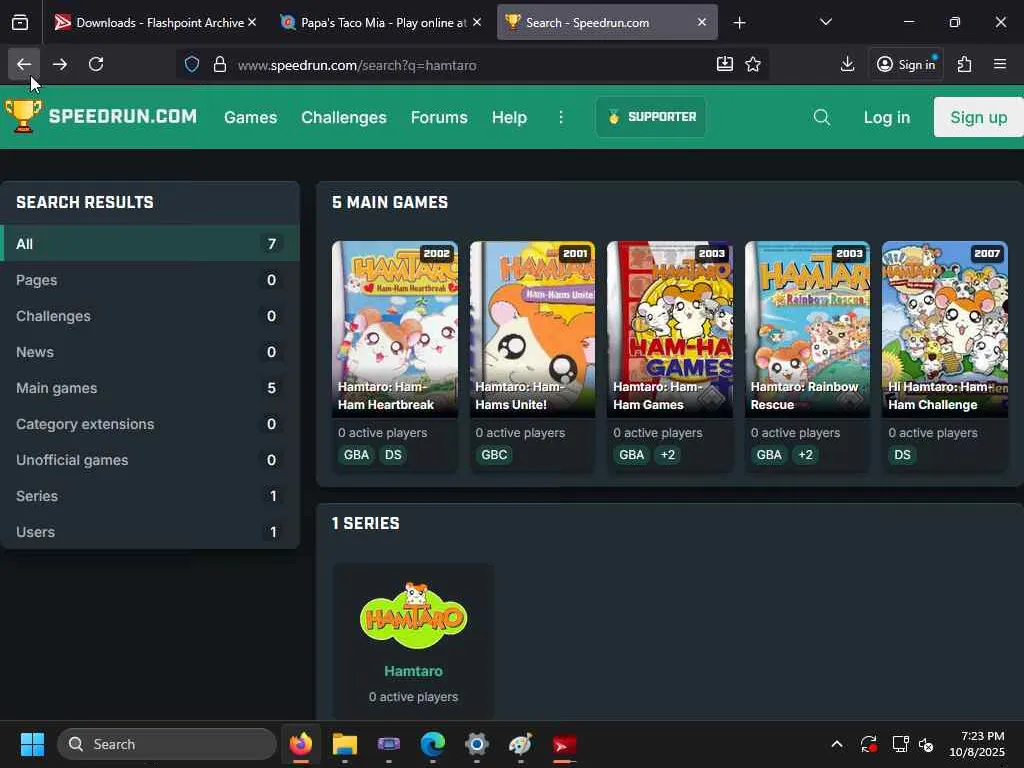
Task: Open Settings gear app in taskbar
Action: coord(477,744)
